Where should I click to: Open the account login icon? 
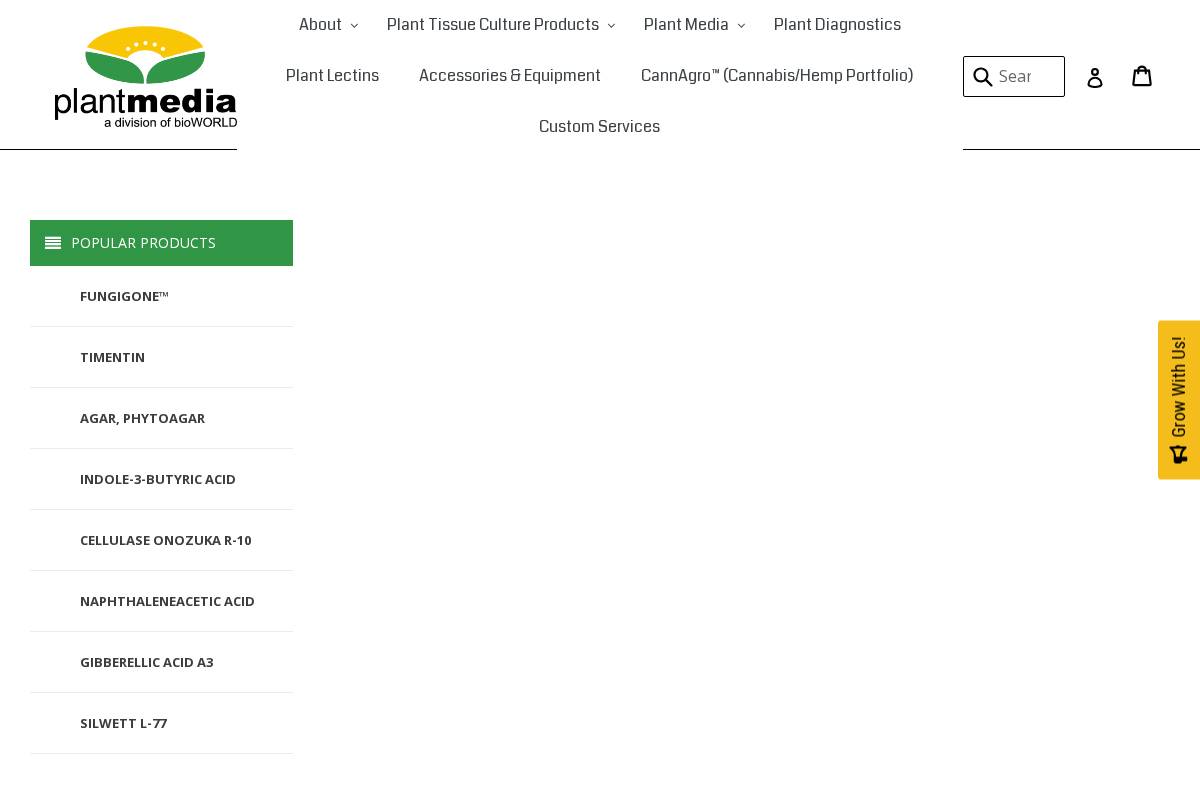1095,77
